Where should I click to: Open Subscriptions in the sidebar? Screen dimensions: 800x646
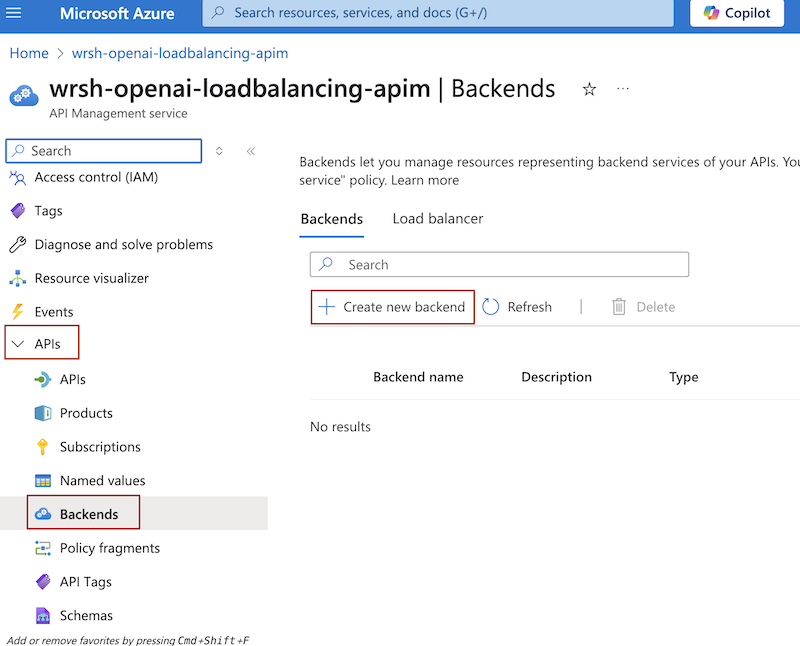pyautogui.click(x=100, y=446)
